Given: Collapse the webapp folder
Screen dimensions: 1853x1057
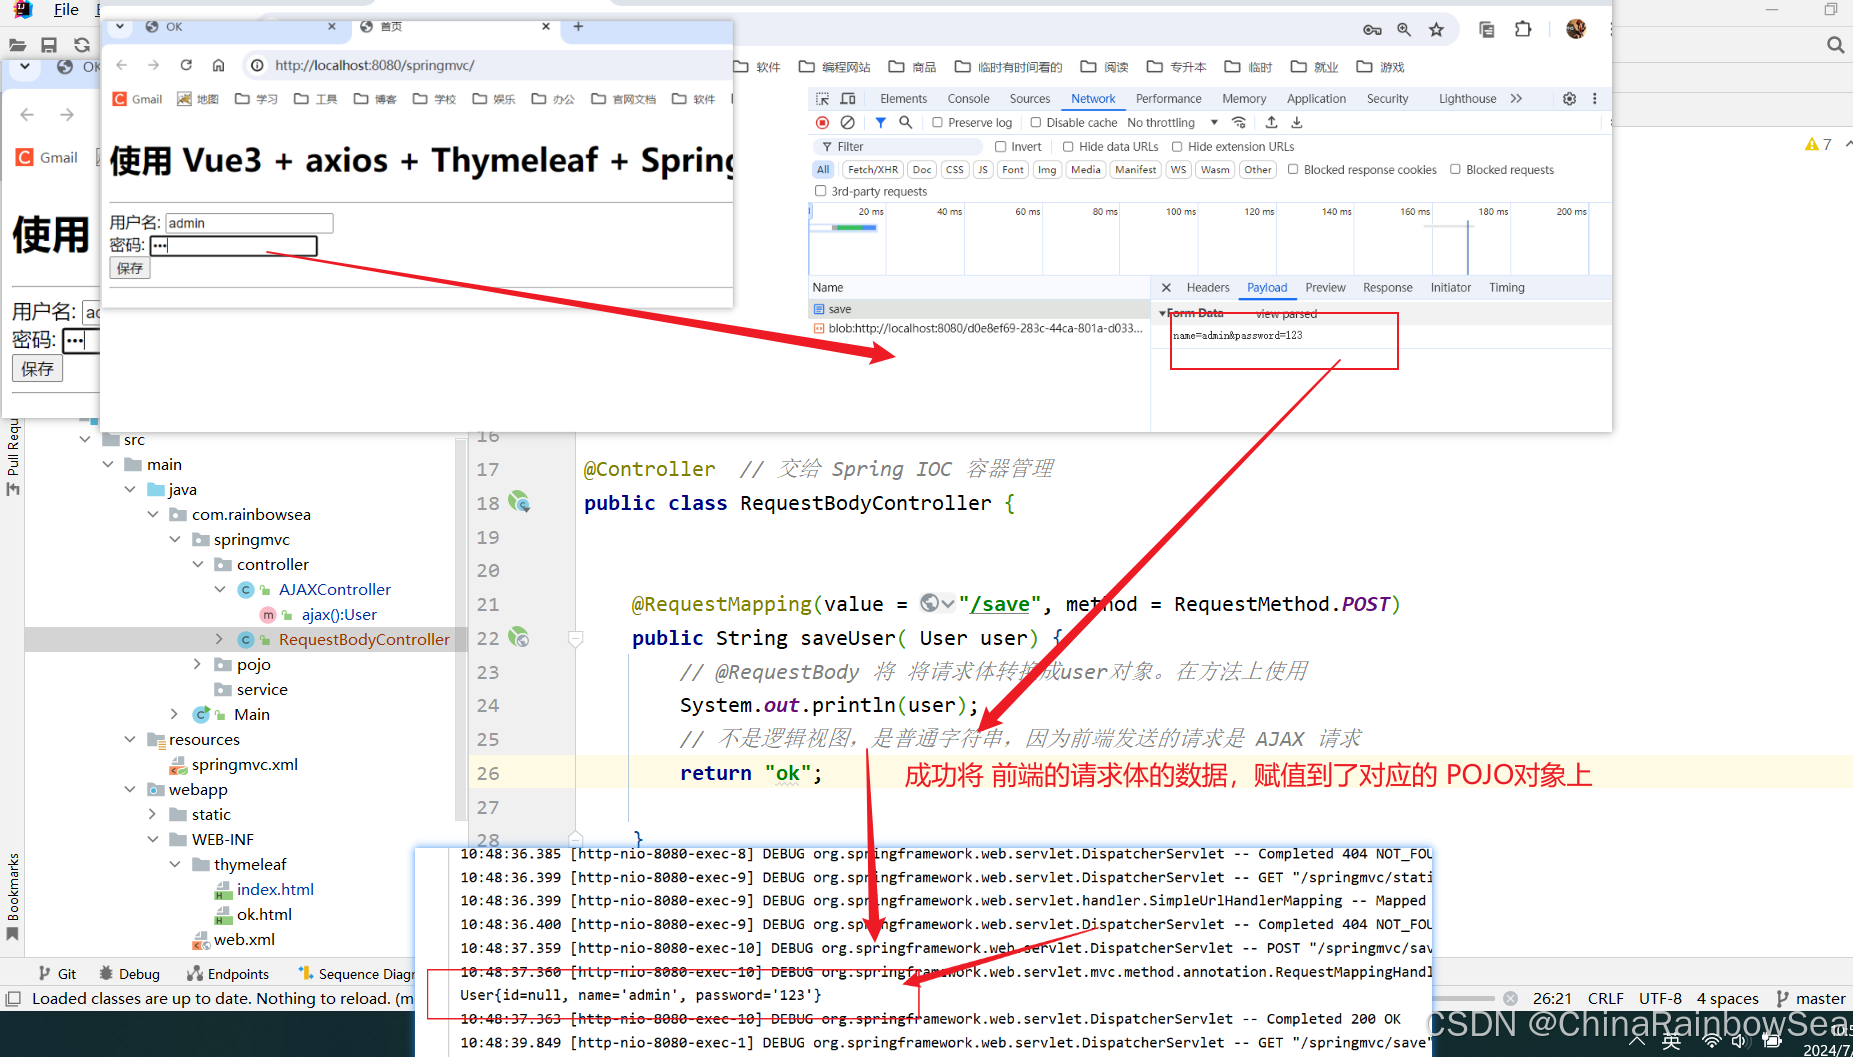Looking at the screenshot, I should pos(129,789).
